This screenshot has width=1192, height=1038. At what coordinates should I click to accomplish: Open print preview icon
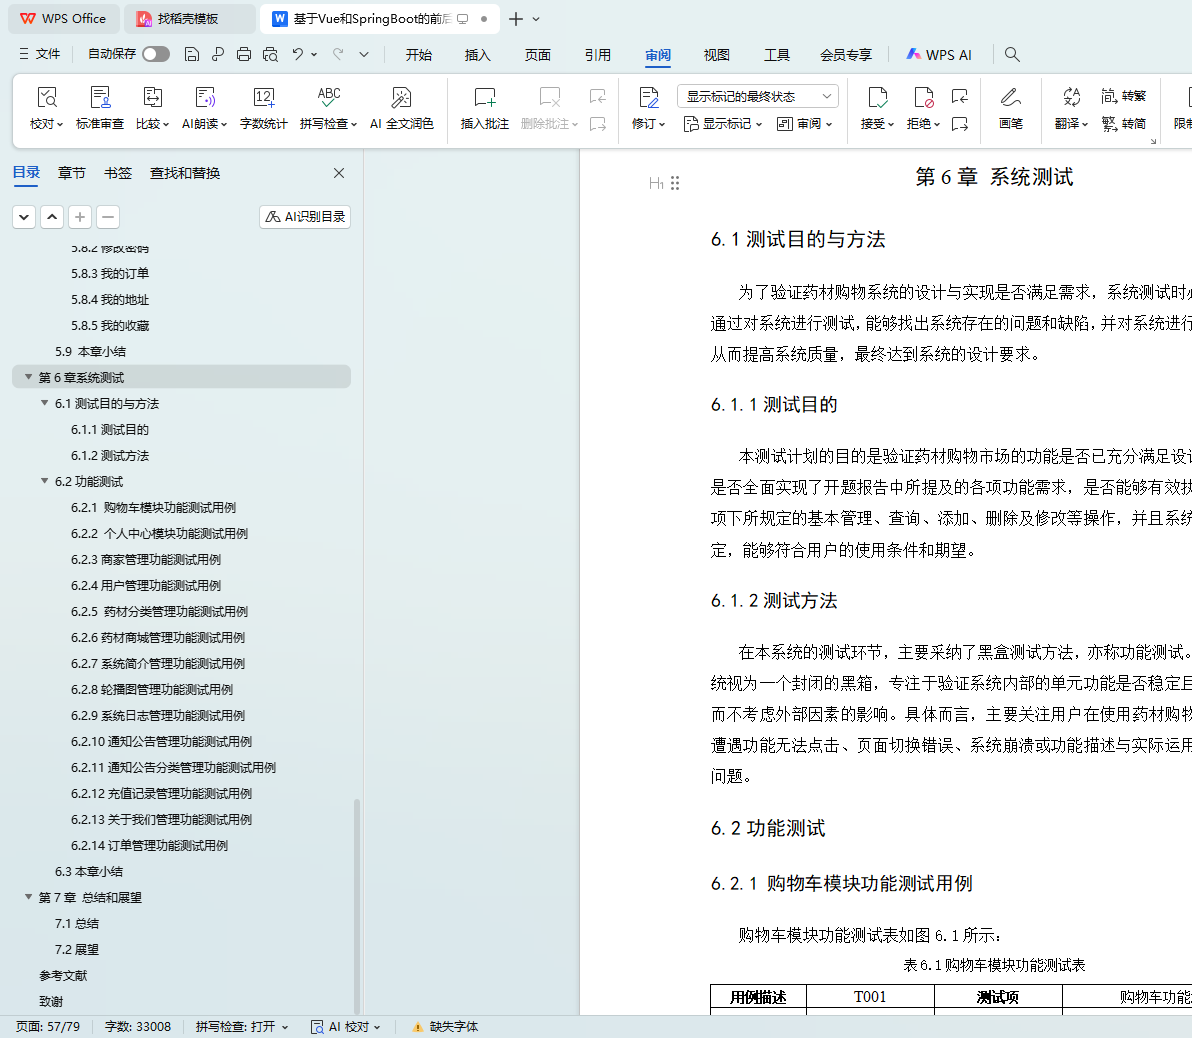click(270, 54)
